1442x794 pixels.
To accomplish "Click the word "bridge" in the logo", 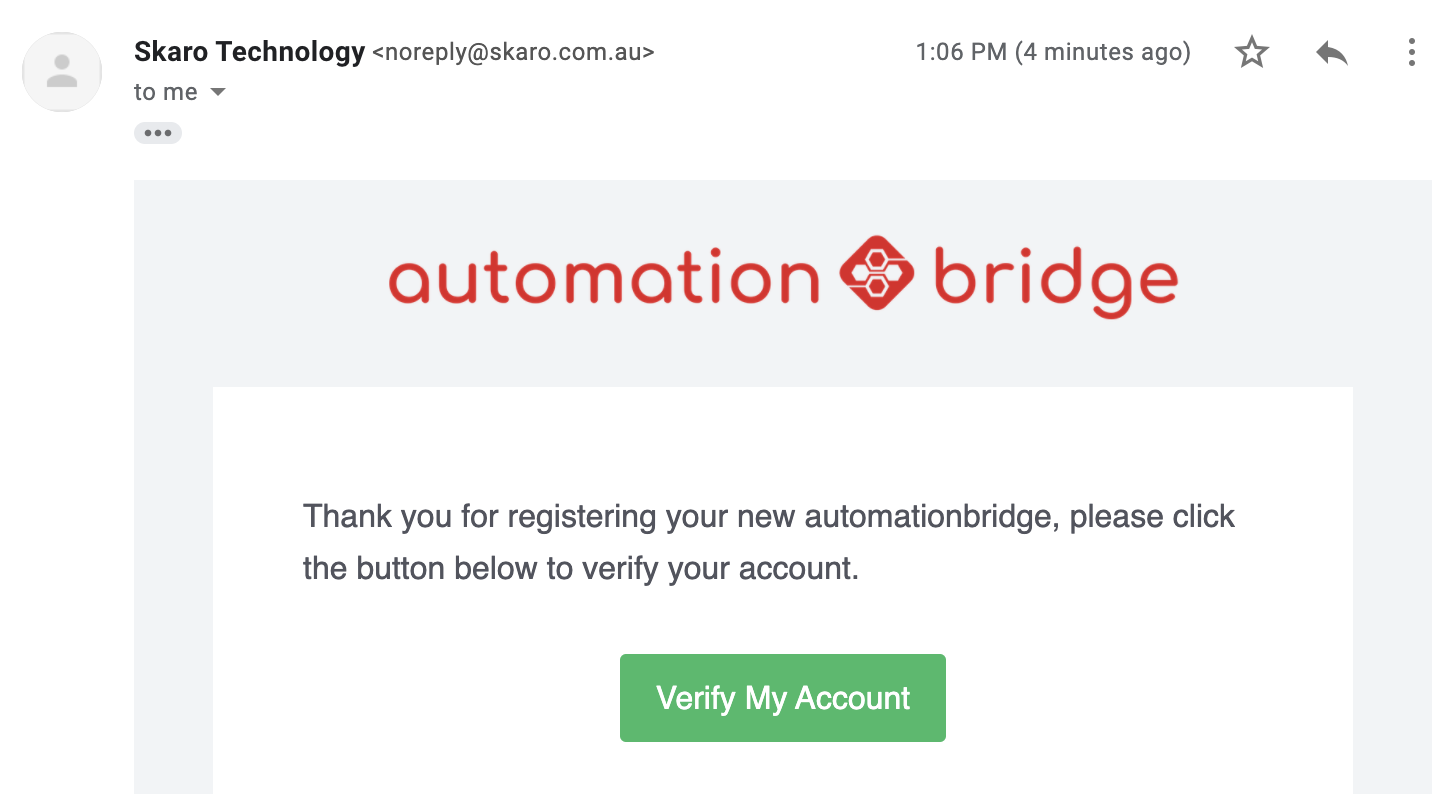I will (1056, 279).
